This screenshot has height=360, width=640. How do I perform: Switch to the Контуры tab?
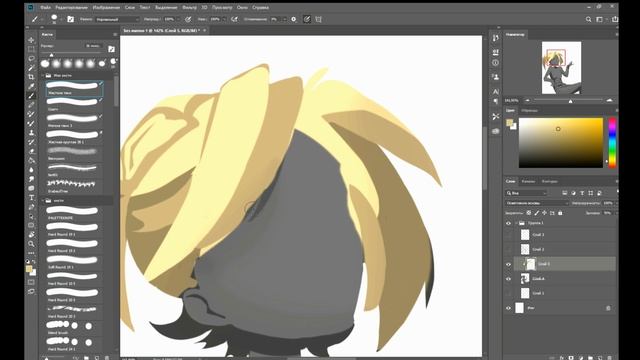pos(549,181)
